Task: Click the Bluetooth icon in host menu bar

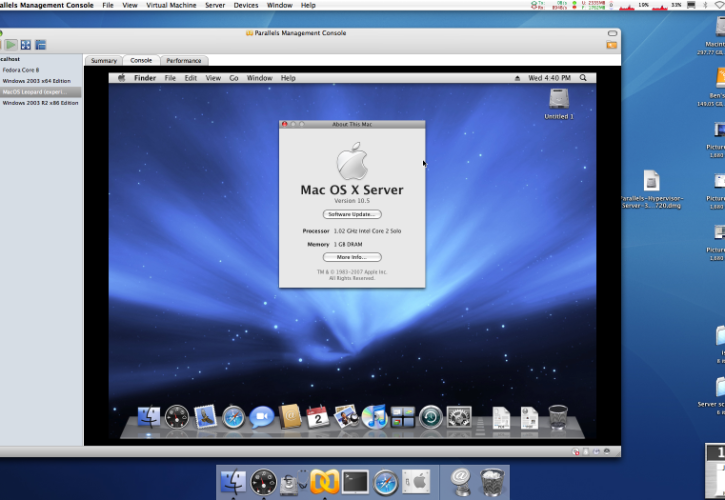Action: point(705,5)
